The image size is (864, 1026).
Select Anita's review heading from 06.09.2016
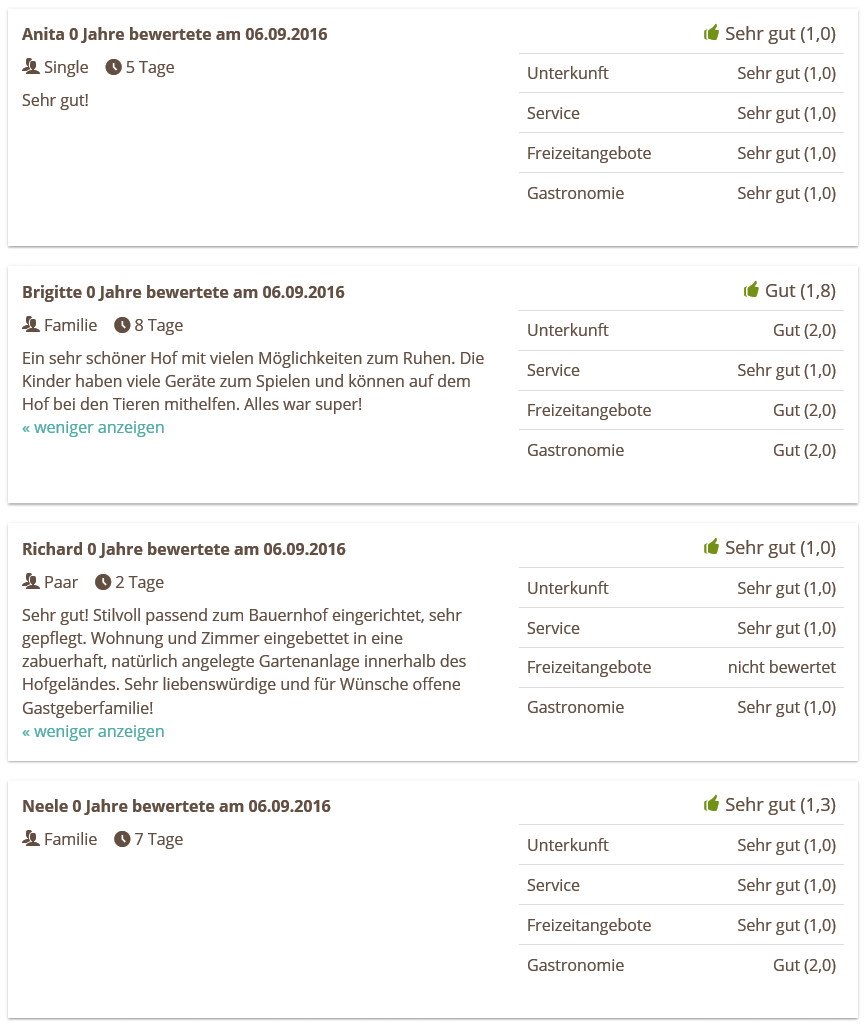[175, 34]
